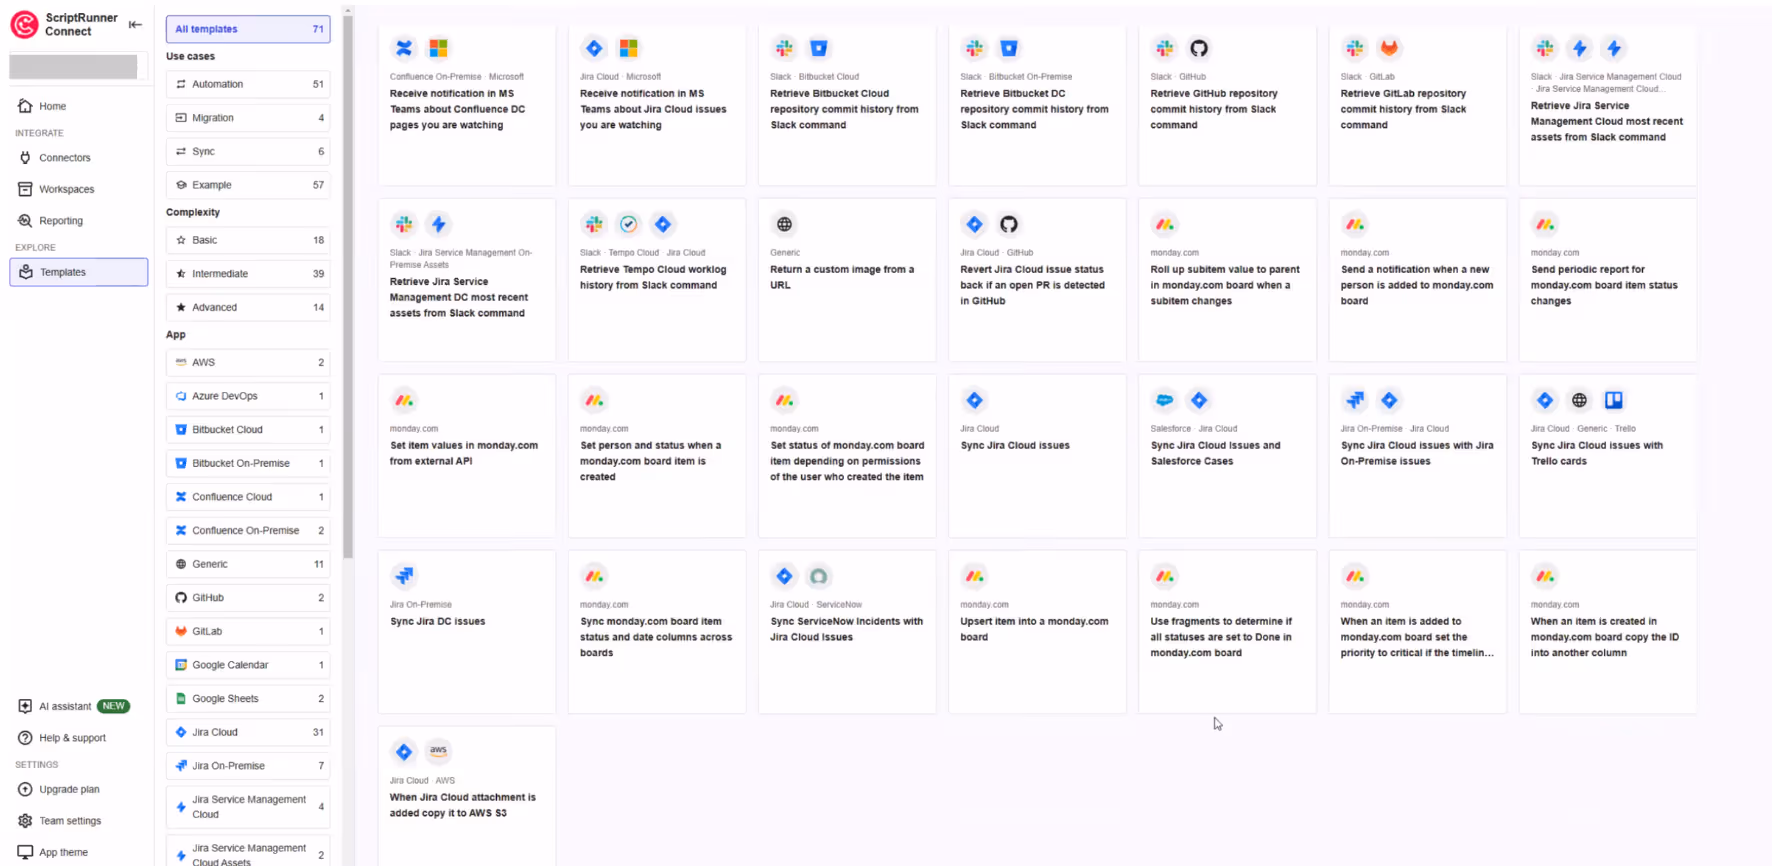
Task: Open the Sync Jira Cloud issues template
Action: click(x=1037, y=456)
